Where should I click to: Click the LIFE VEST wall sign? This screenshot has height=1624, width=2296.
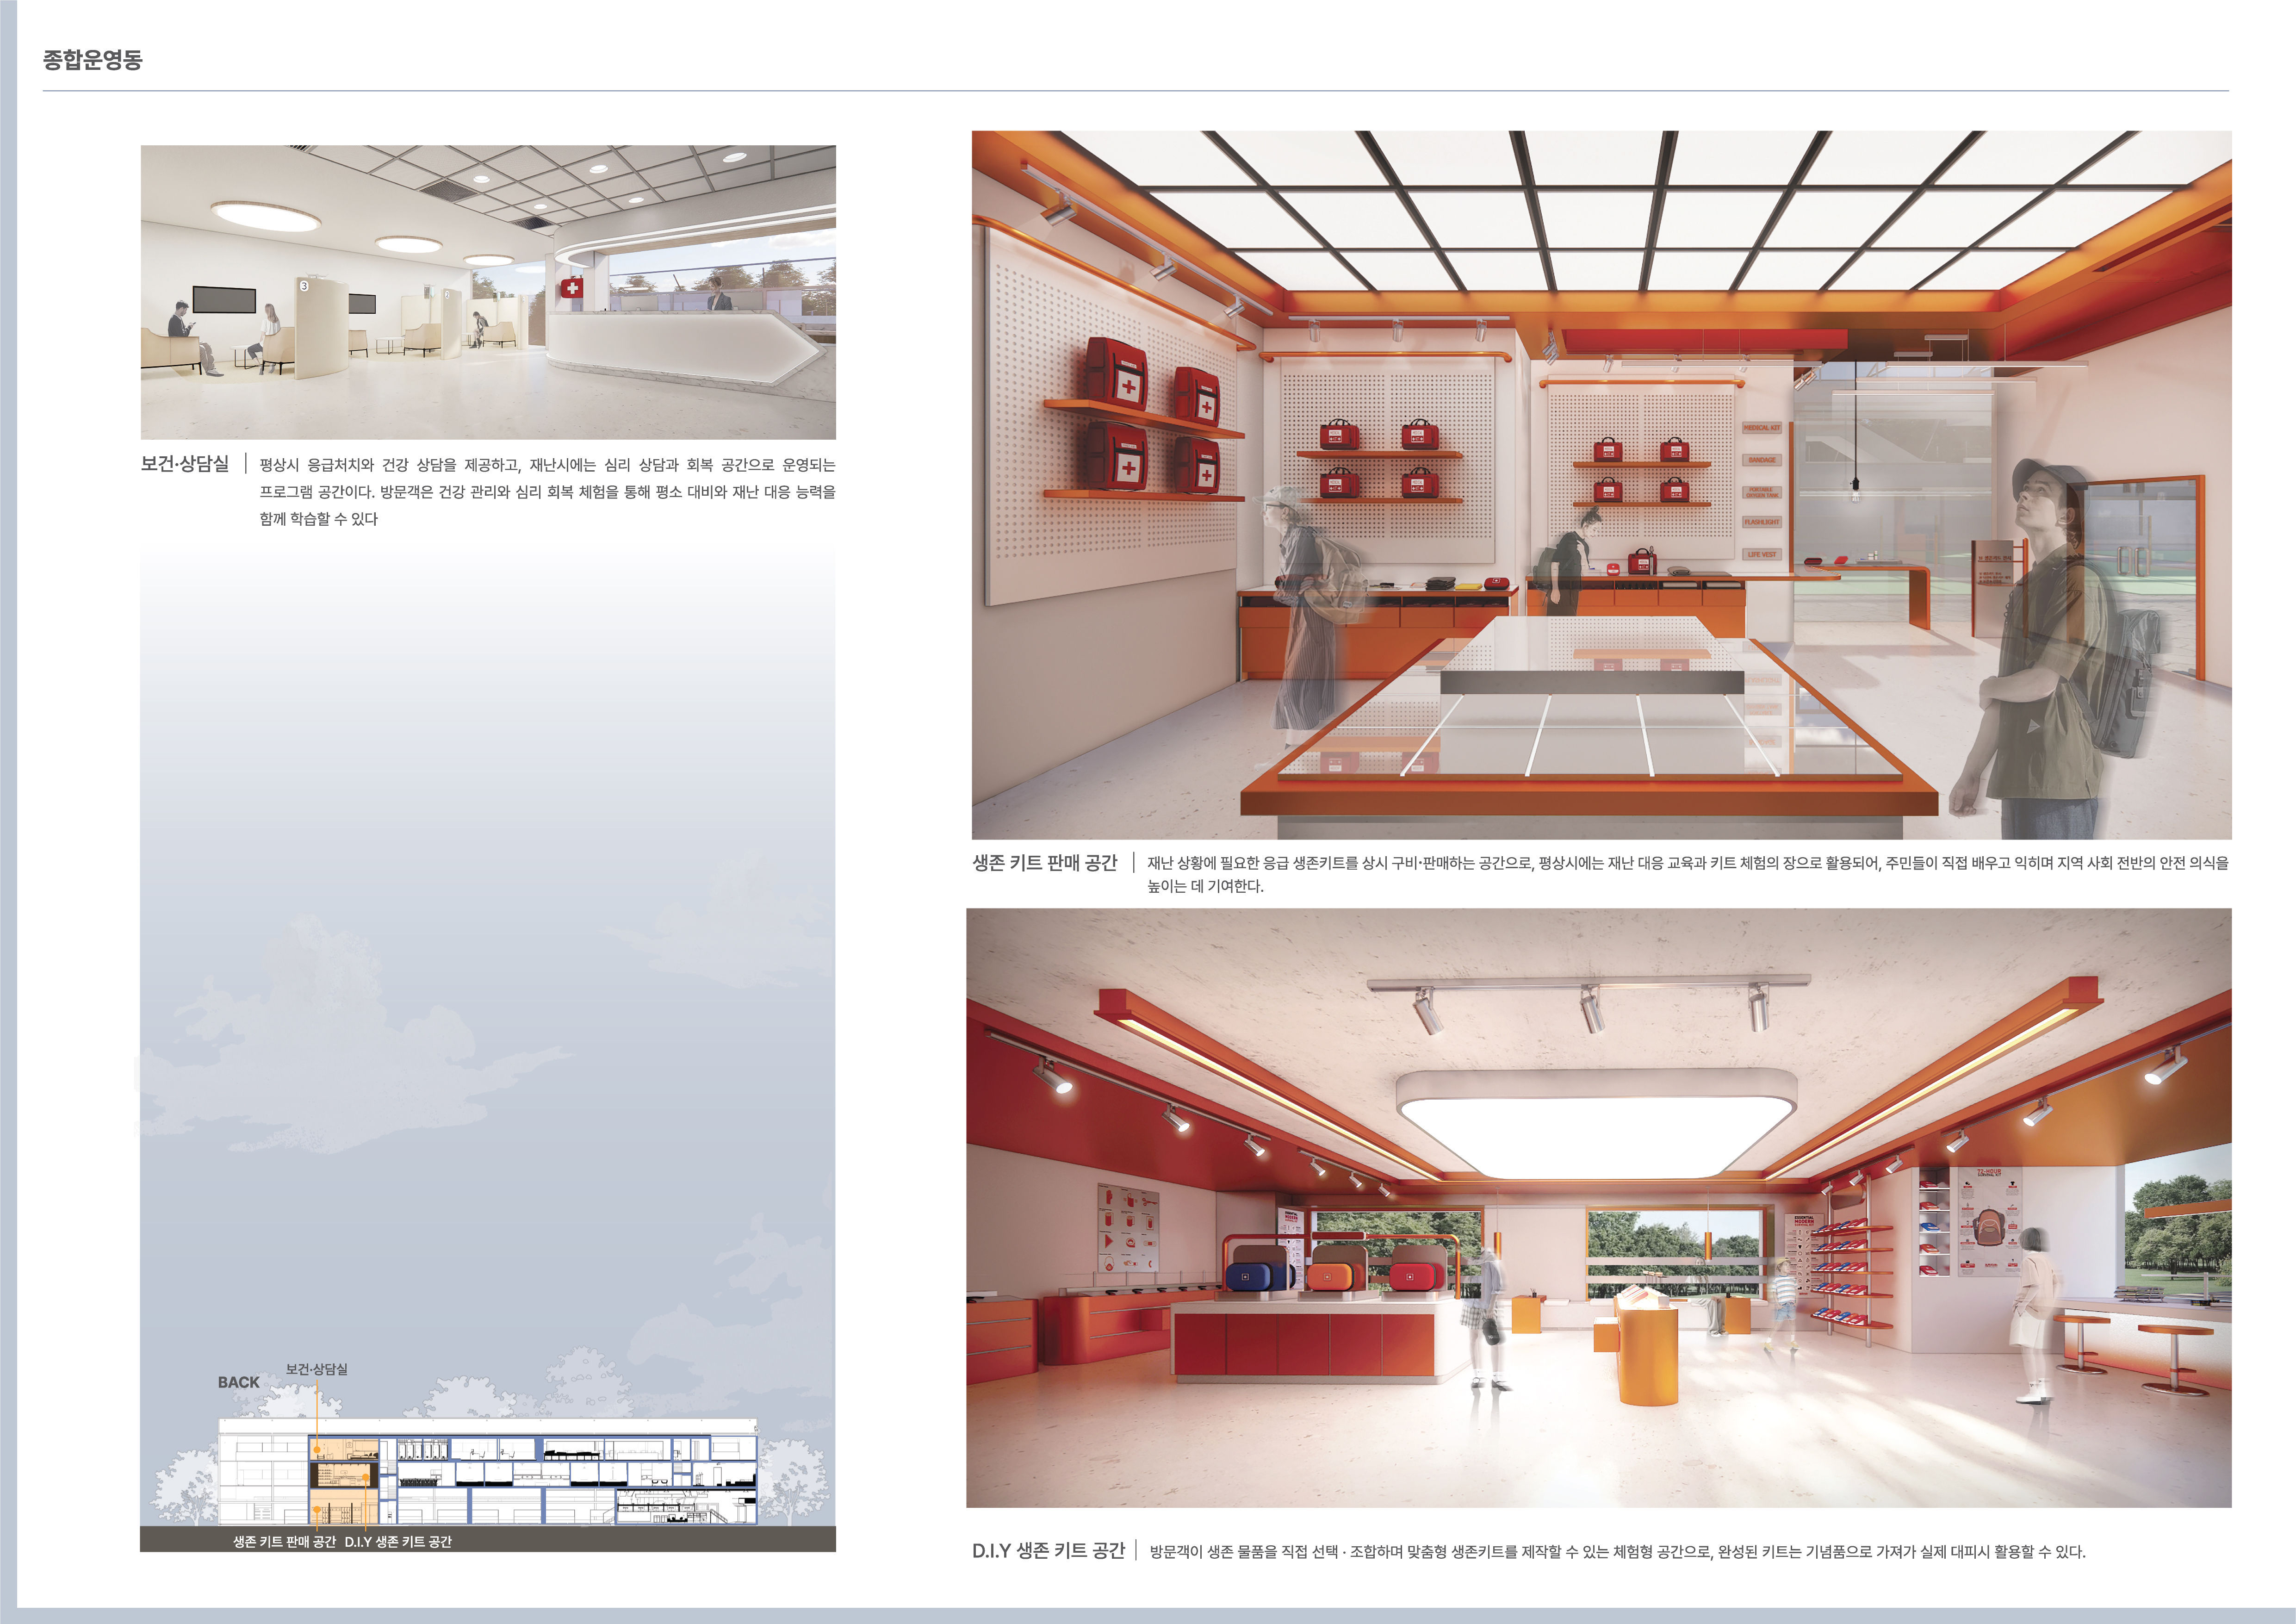point(1761,554)
